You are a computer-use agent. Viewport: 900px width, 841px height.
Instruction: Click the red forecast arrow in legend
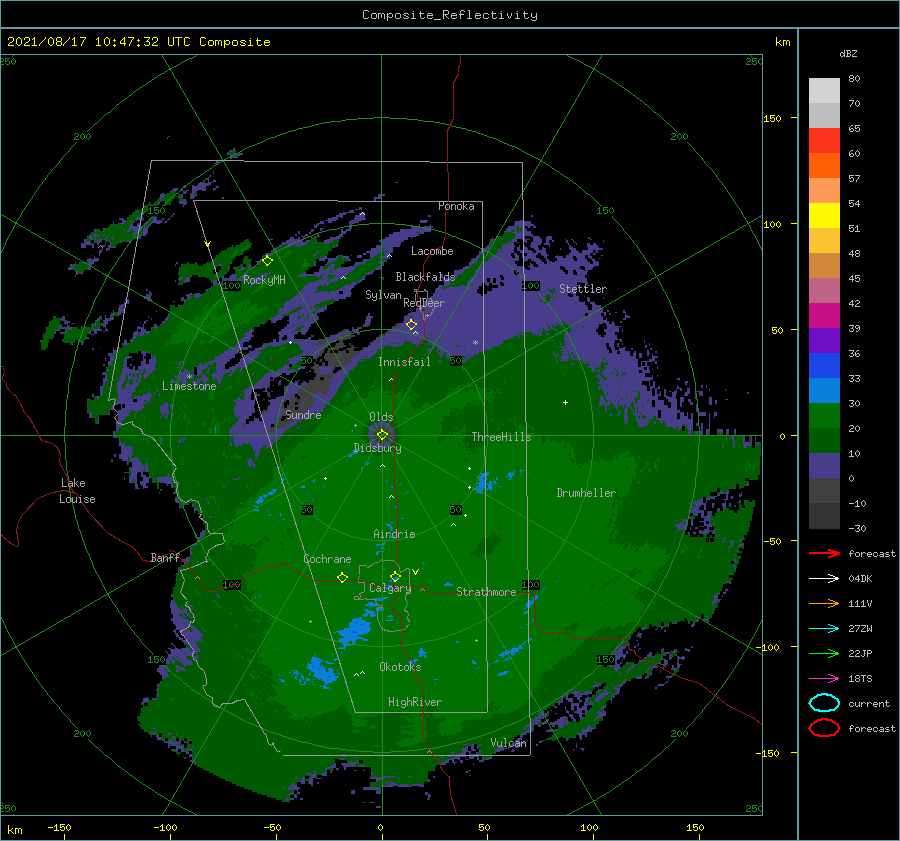[824, 553]
